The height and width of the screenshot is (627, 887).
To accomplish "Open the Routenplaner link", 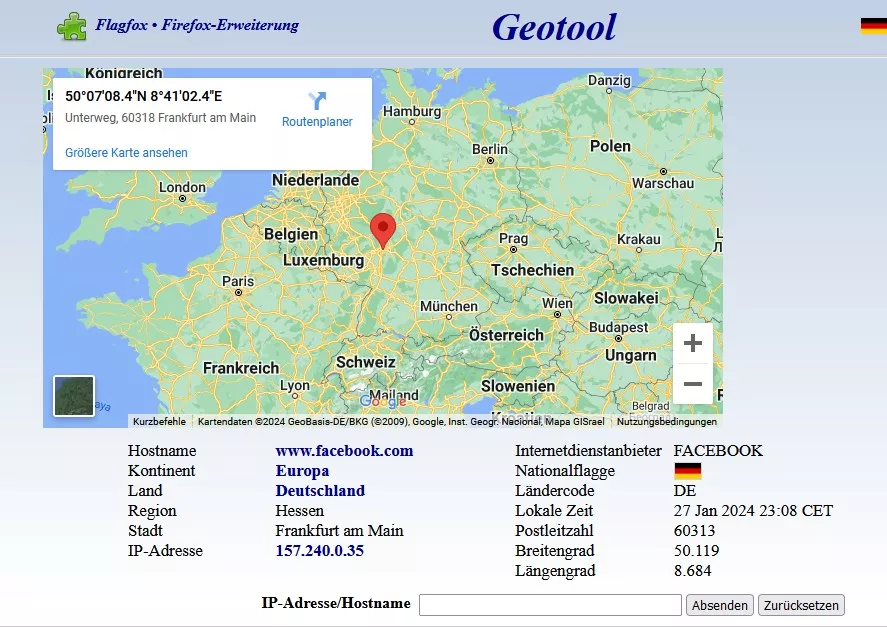I will tap(317, 122).
